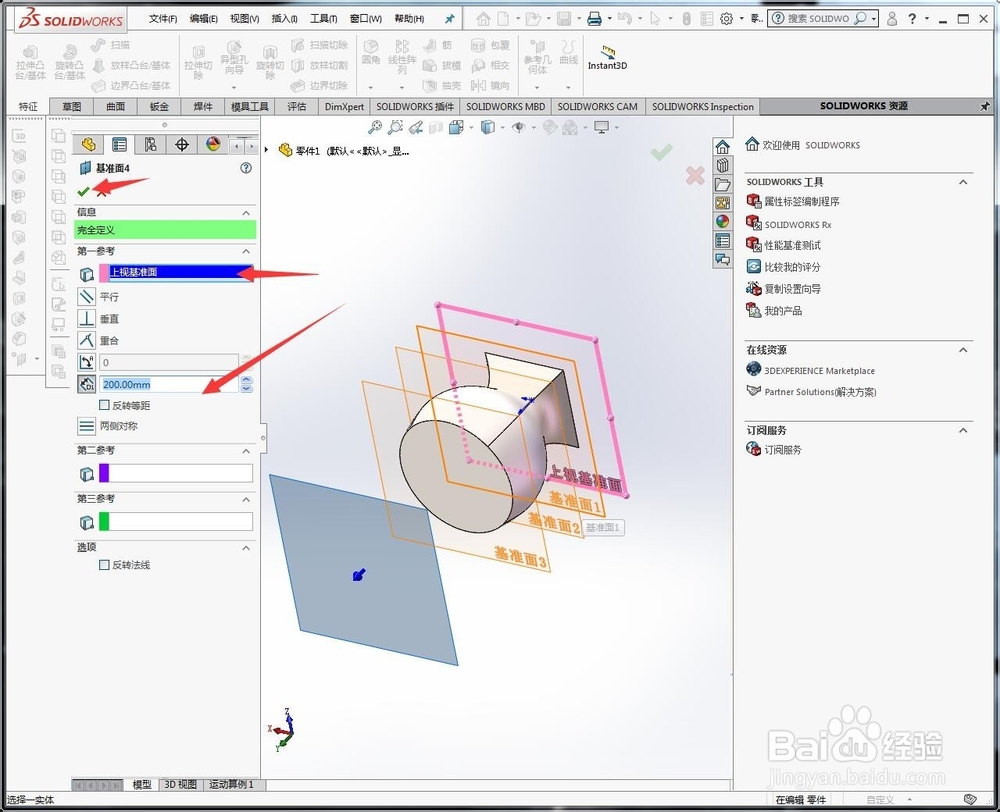Expand the part tree arrow beside 零件1

click(267, 150)
